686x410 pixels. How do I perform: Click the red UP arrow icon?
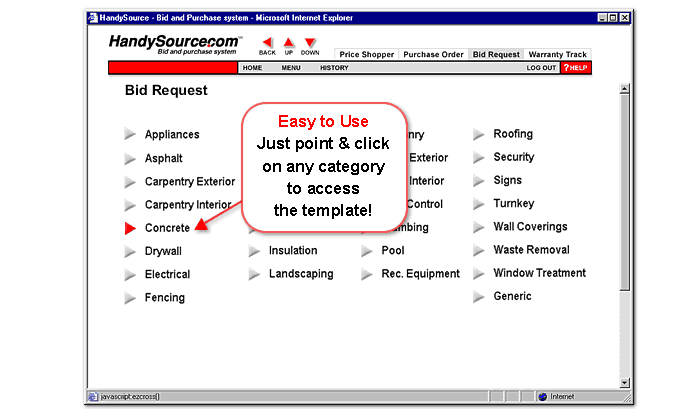(x=289, y=43)
